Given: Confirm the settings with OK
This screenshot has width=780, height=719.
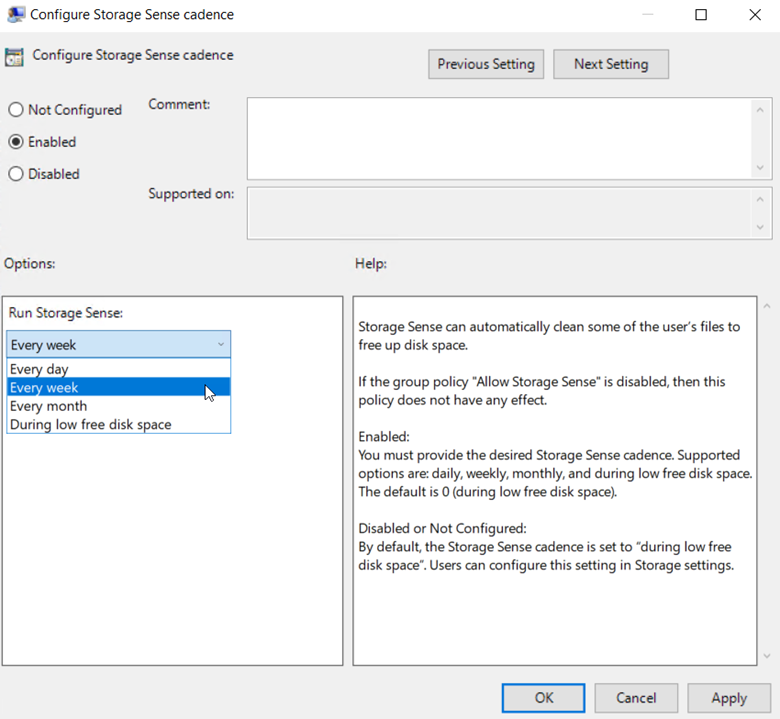Looking at the screenshot, I should (543, 698).
